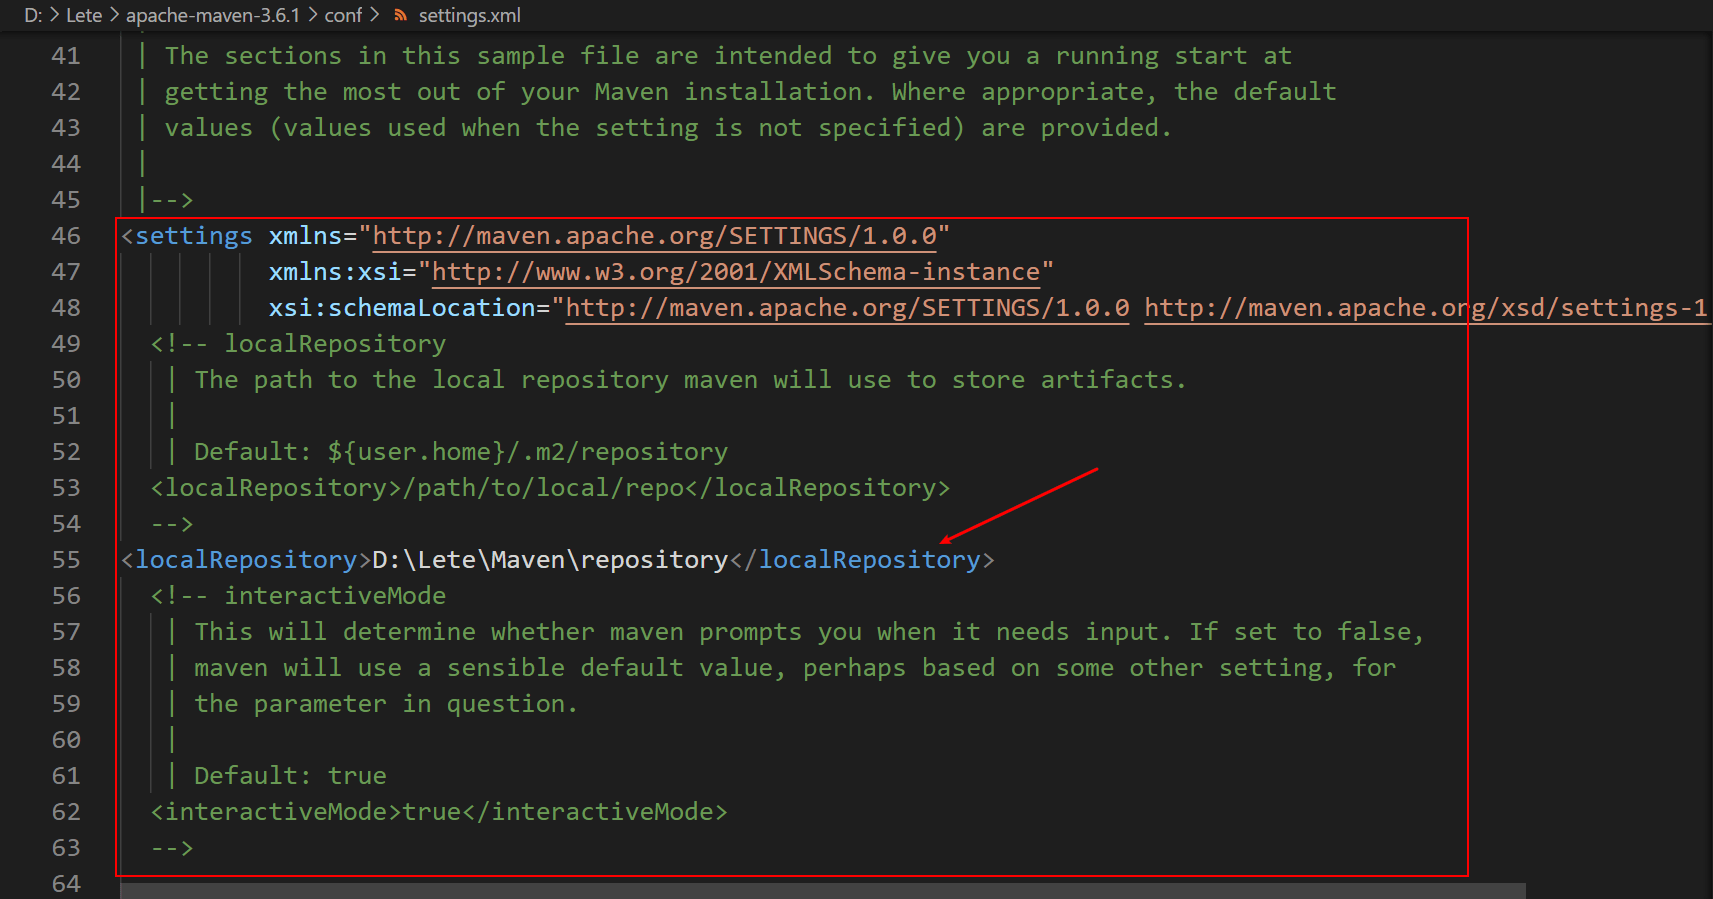Place cursor in D:\Lete\Maven\repository path text
This screenshot has height=899, width=1713.
pyautogui.click(x=550, y=560)
